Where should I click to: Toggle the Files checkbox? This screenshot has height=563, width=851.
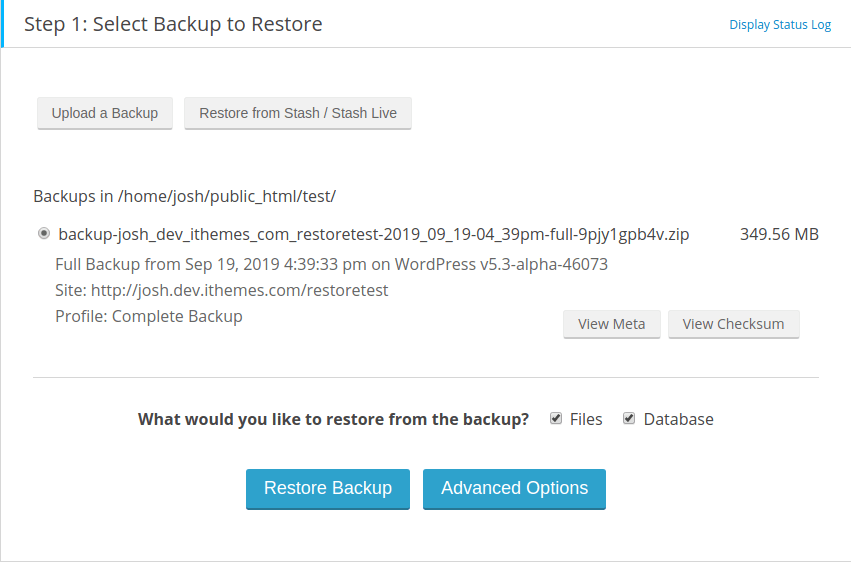pyautogui.click(x=556, y=418)
